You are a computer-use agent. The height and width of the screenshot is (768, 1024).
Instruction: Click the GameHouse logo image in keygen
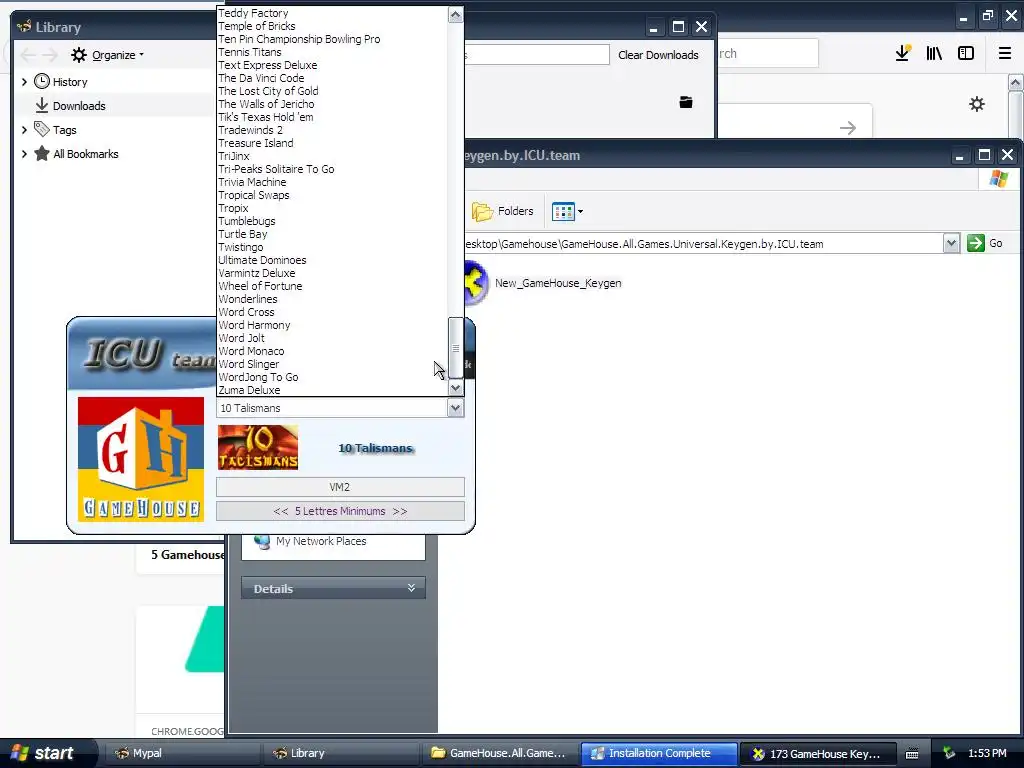[141, 459]
